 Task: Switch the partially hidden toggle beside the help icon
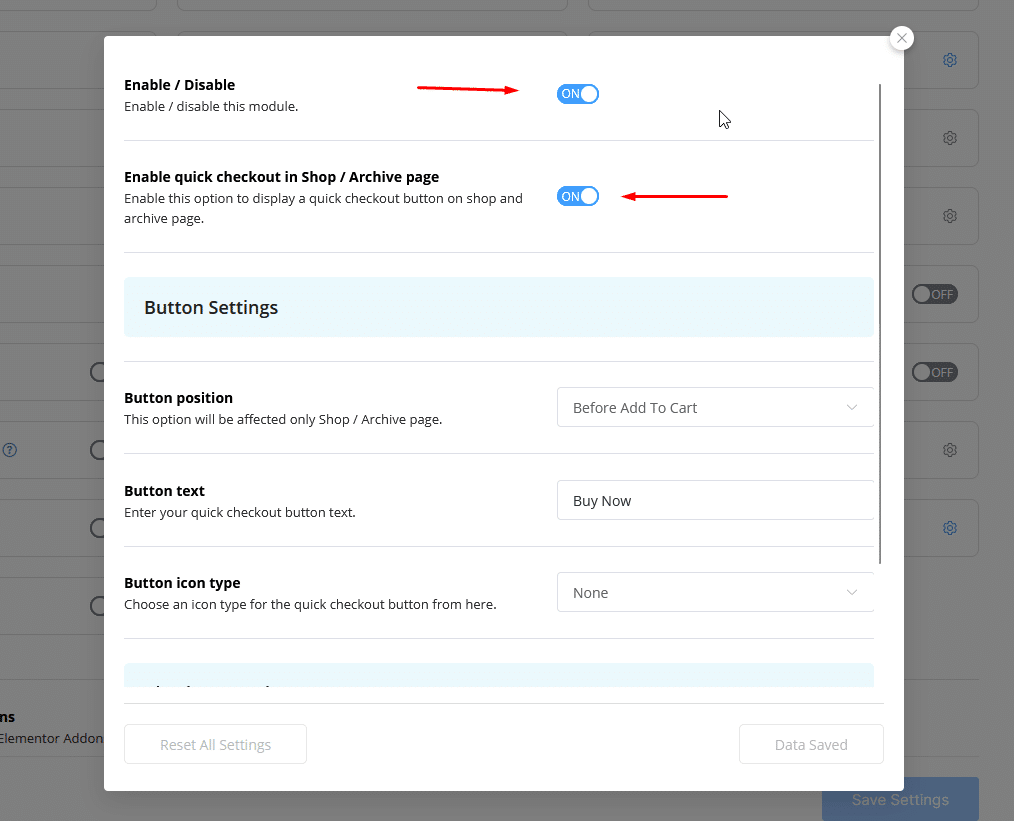click(x=98, y=450)
